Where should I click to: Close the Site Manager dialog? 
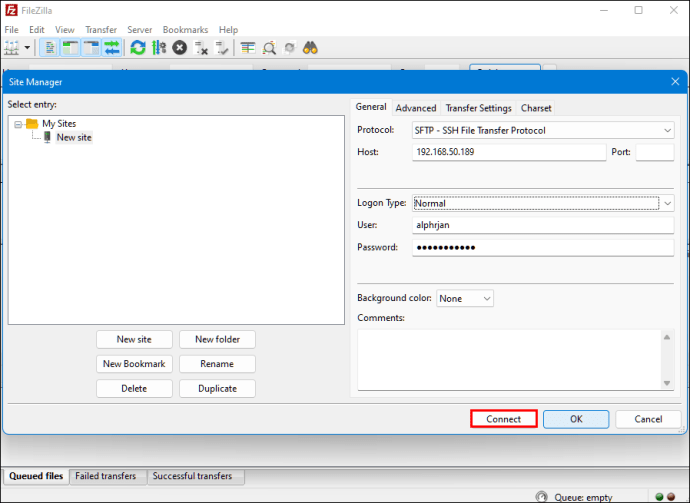[x=675, y=81]
